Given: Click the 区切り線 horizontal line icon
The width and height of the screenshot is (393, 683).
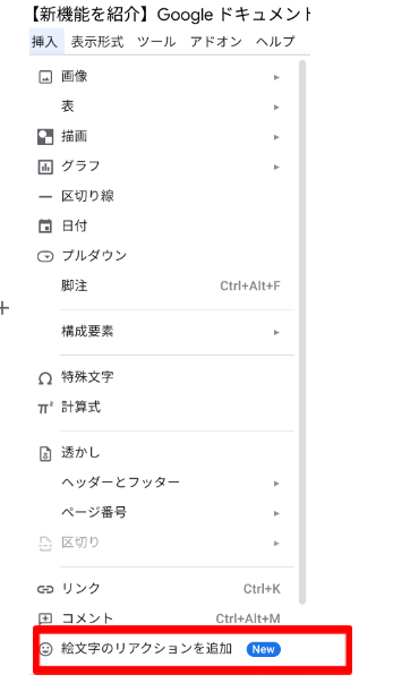Looking at the screenshot, I should 45,197.
